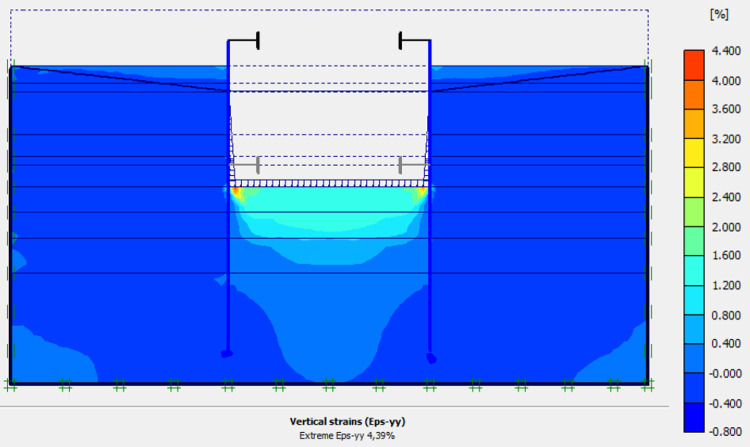Select the black top-right anchor symbol
The image size is (750, 447).
pyautogui.click(x=414, y=41)
